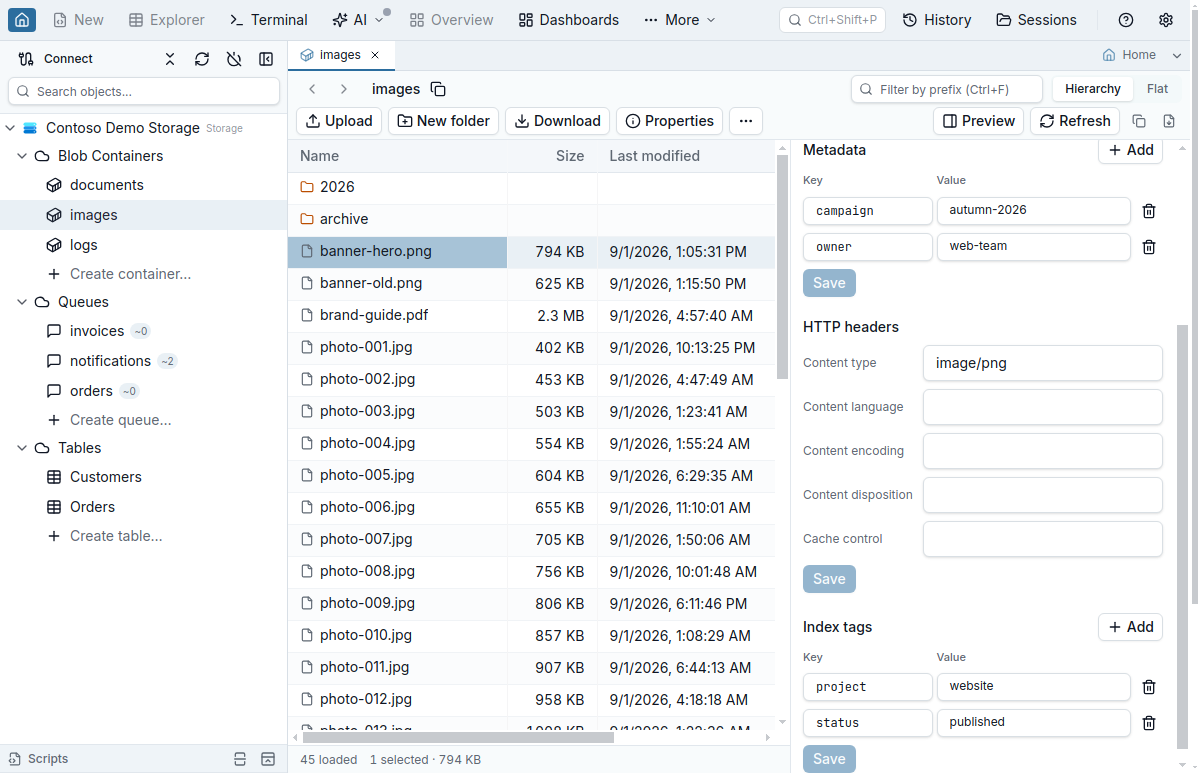Open the New menu item
Image resolution: width=1200 pixels, height=773 pixels.
click(78, 20)
